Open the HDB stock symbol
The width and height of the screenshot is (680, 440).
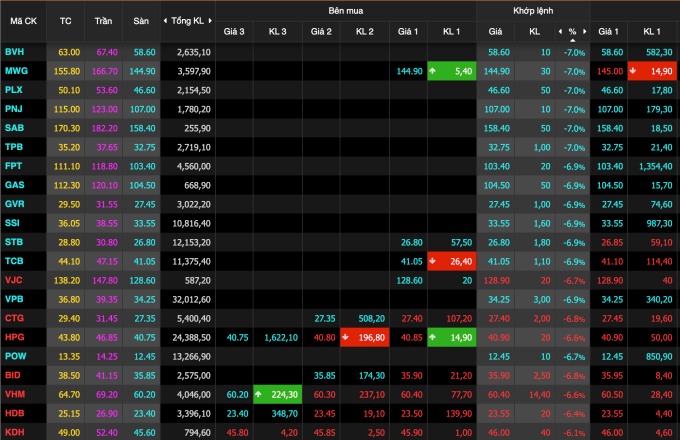[15, 414]
